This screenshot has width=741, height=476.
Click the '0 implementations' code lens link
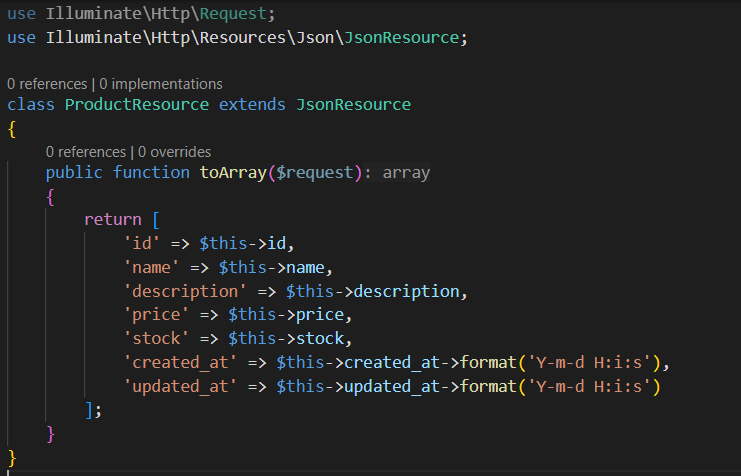pos(162,84)
